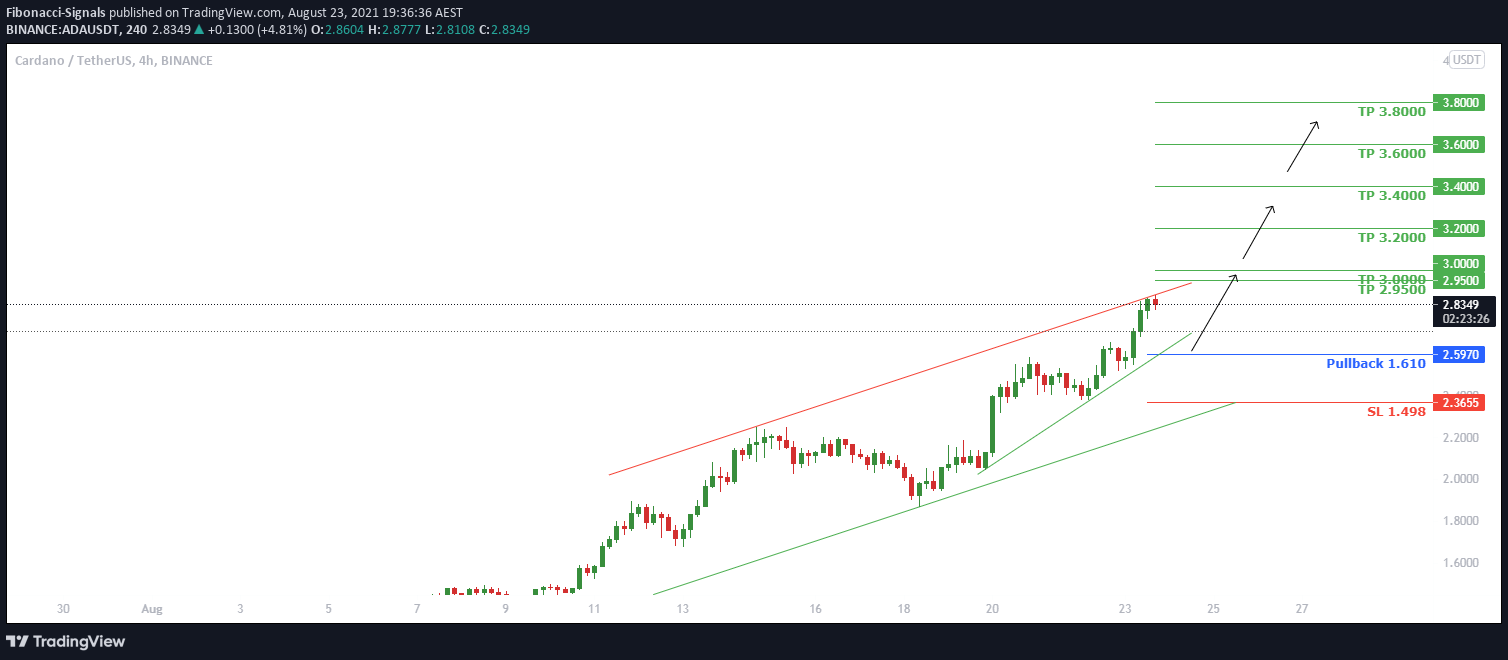Click the 23 date on time axis
Viewport: 1508px width, 660px height.
(x=1125, y=608)
